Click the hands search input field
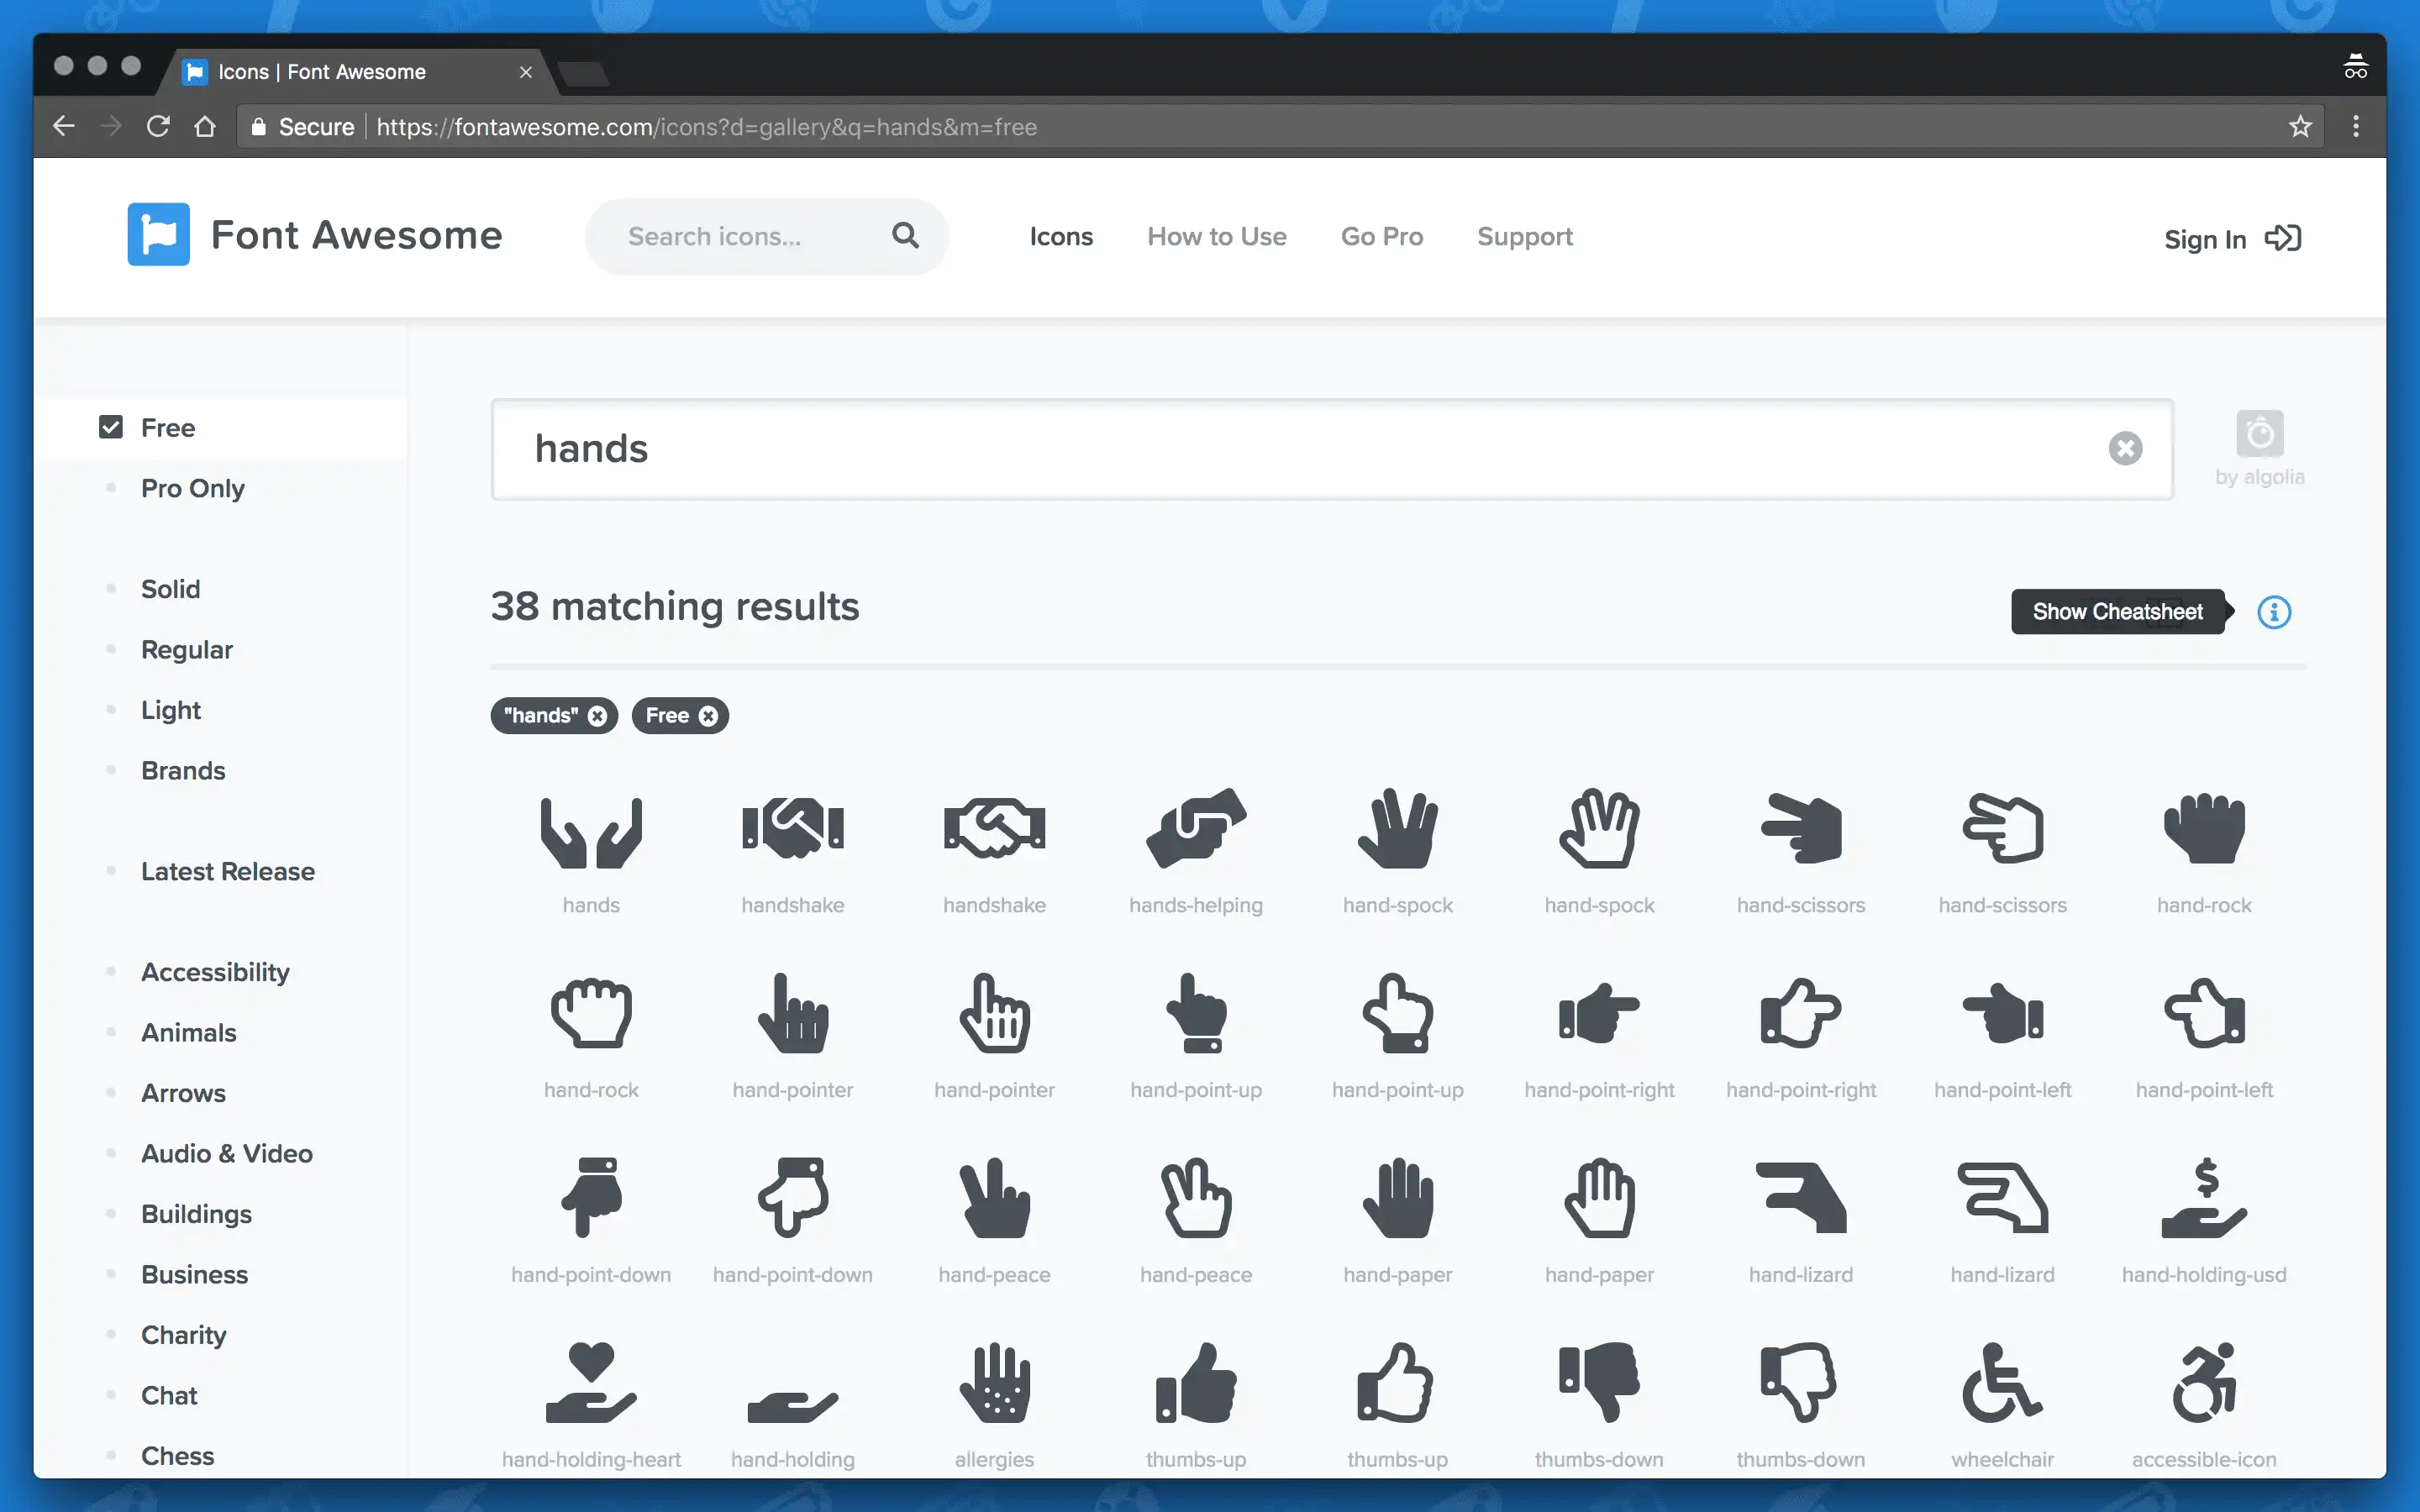The width and height of the screenshot is (2420, 1512). click(x=1331, y=448)
